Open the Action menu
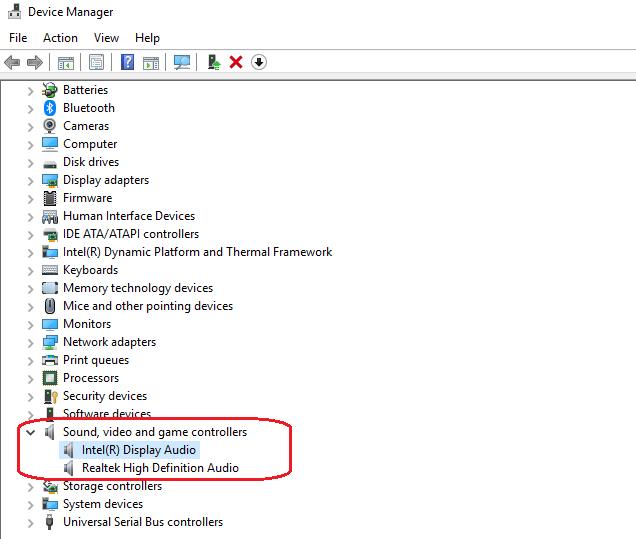636x539 pixels. tap(60, 38)
